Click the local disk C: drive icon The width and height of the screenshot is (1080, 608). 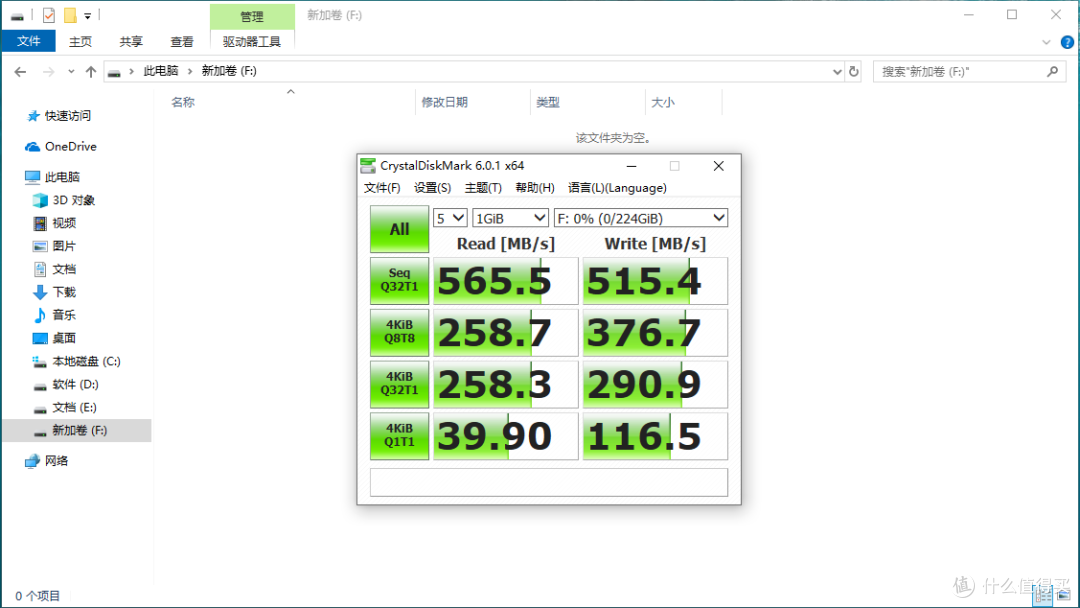(x=40, y=361)
